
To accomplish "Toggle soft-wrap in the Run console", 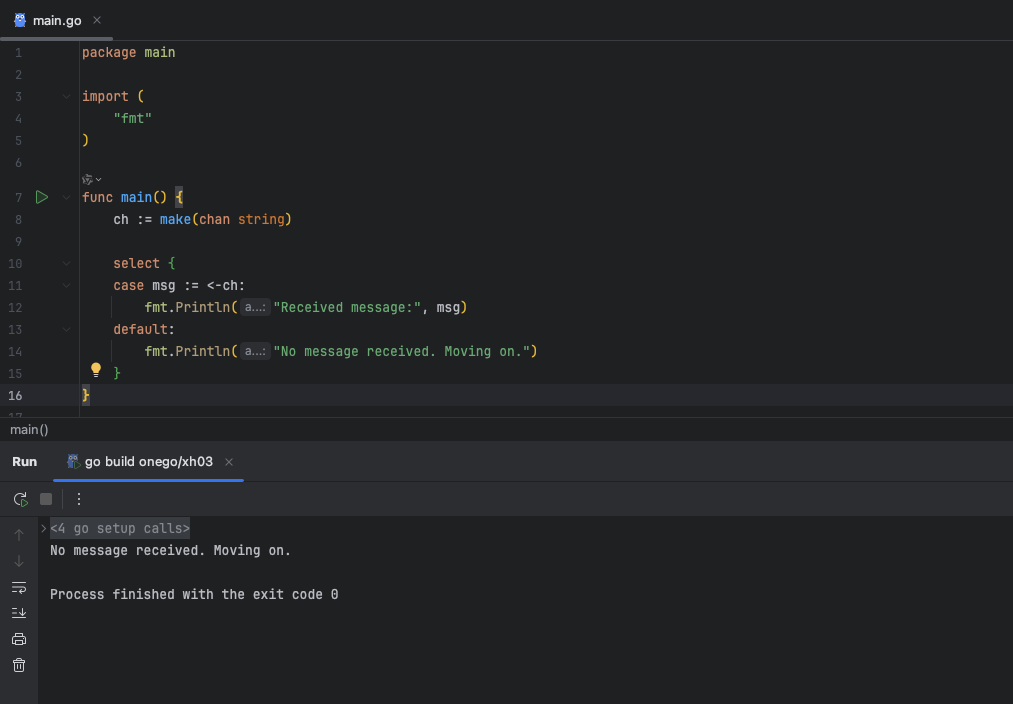I will coord(19,587).
